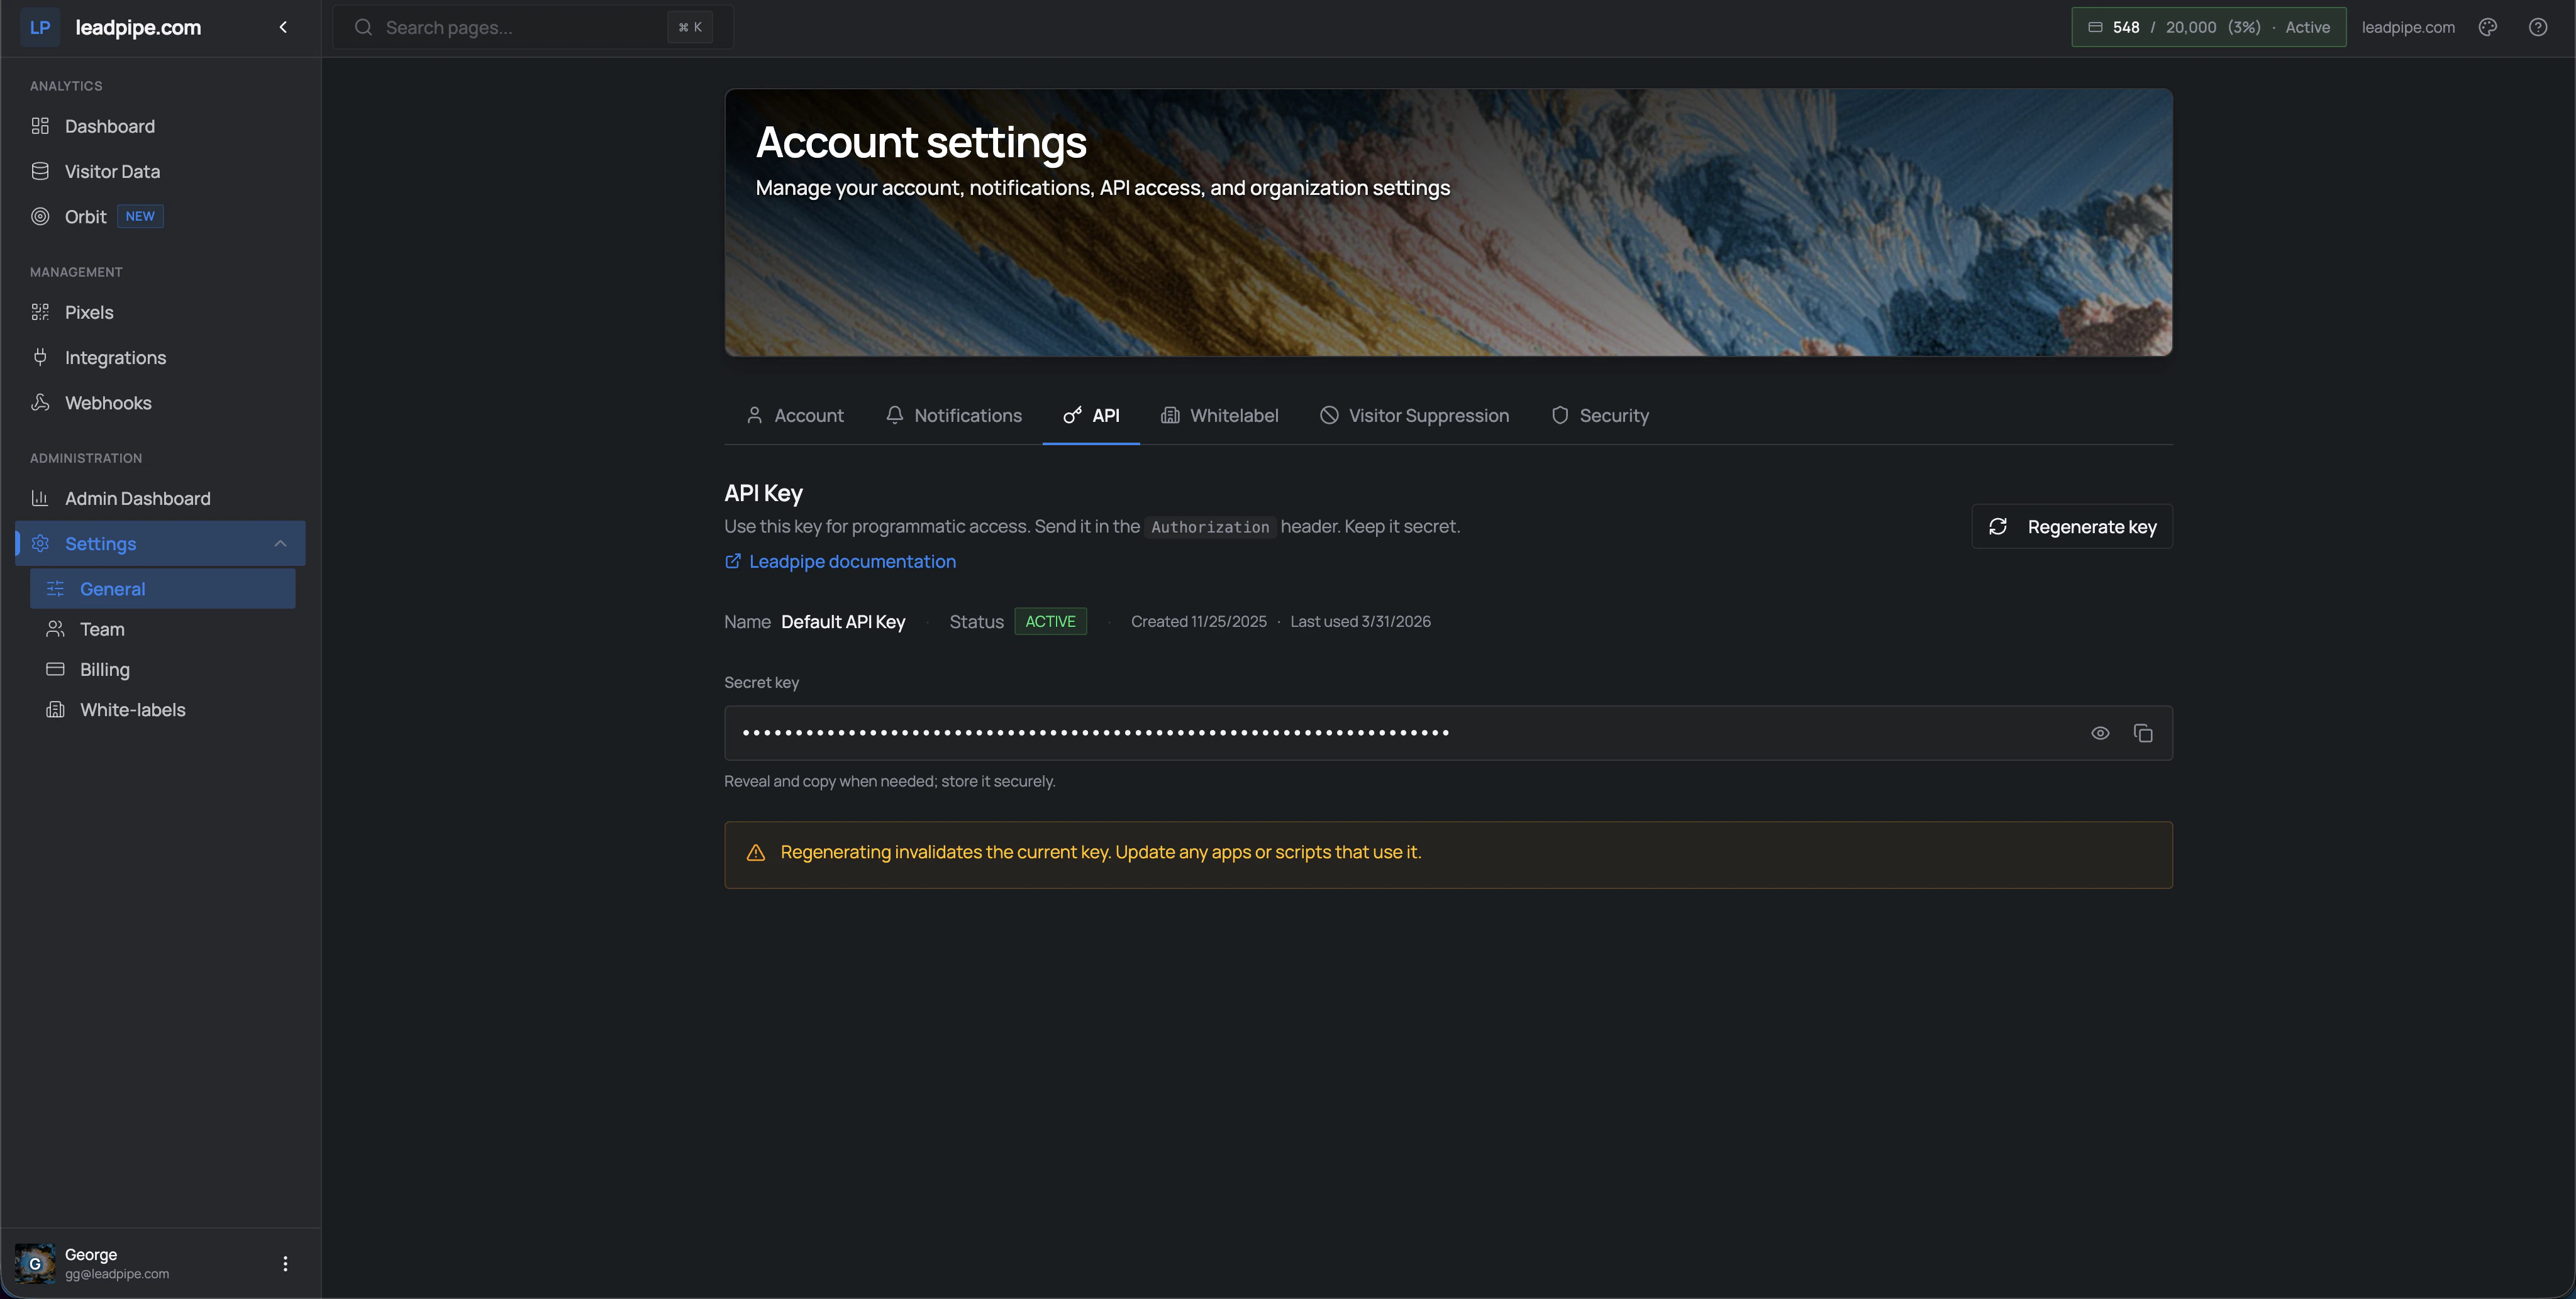The width and height of the screenshot is (2576, 1299).
Task: Open the theme palette icon
Action: [2487, 27]
